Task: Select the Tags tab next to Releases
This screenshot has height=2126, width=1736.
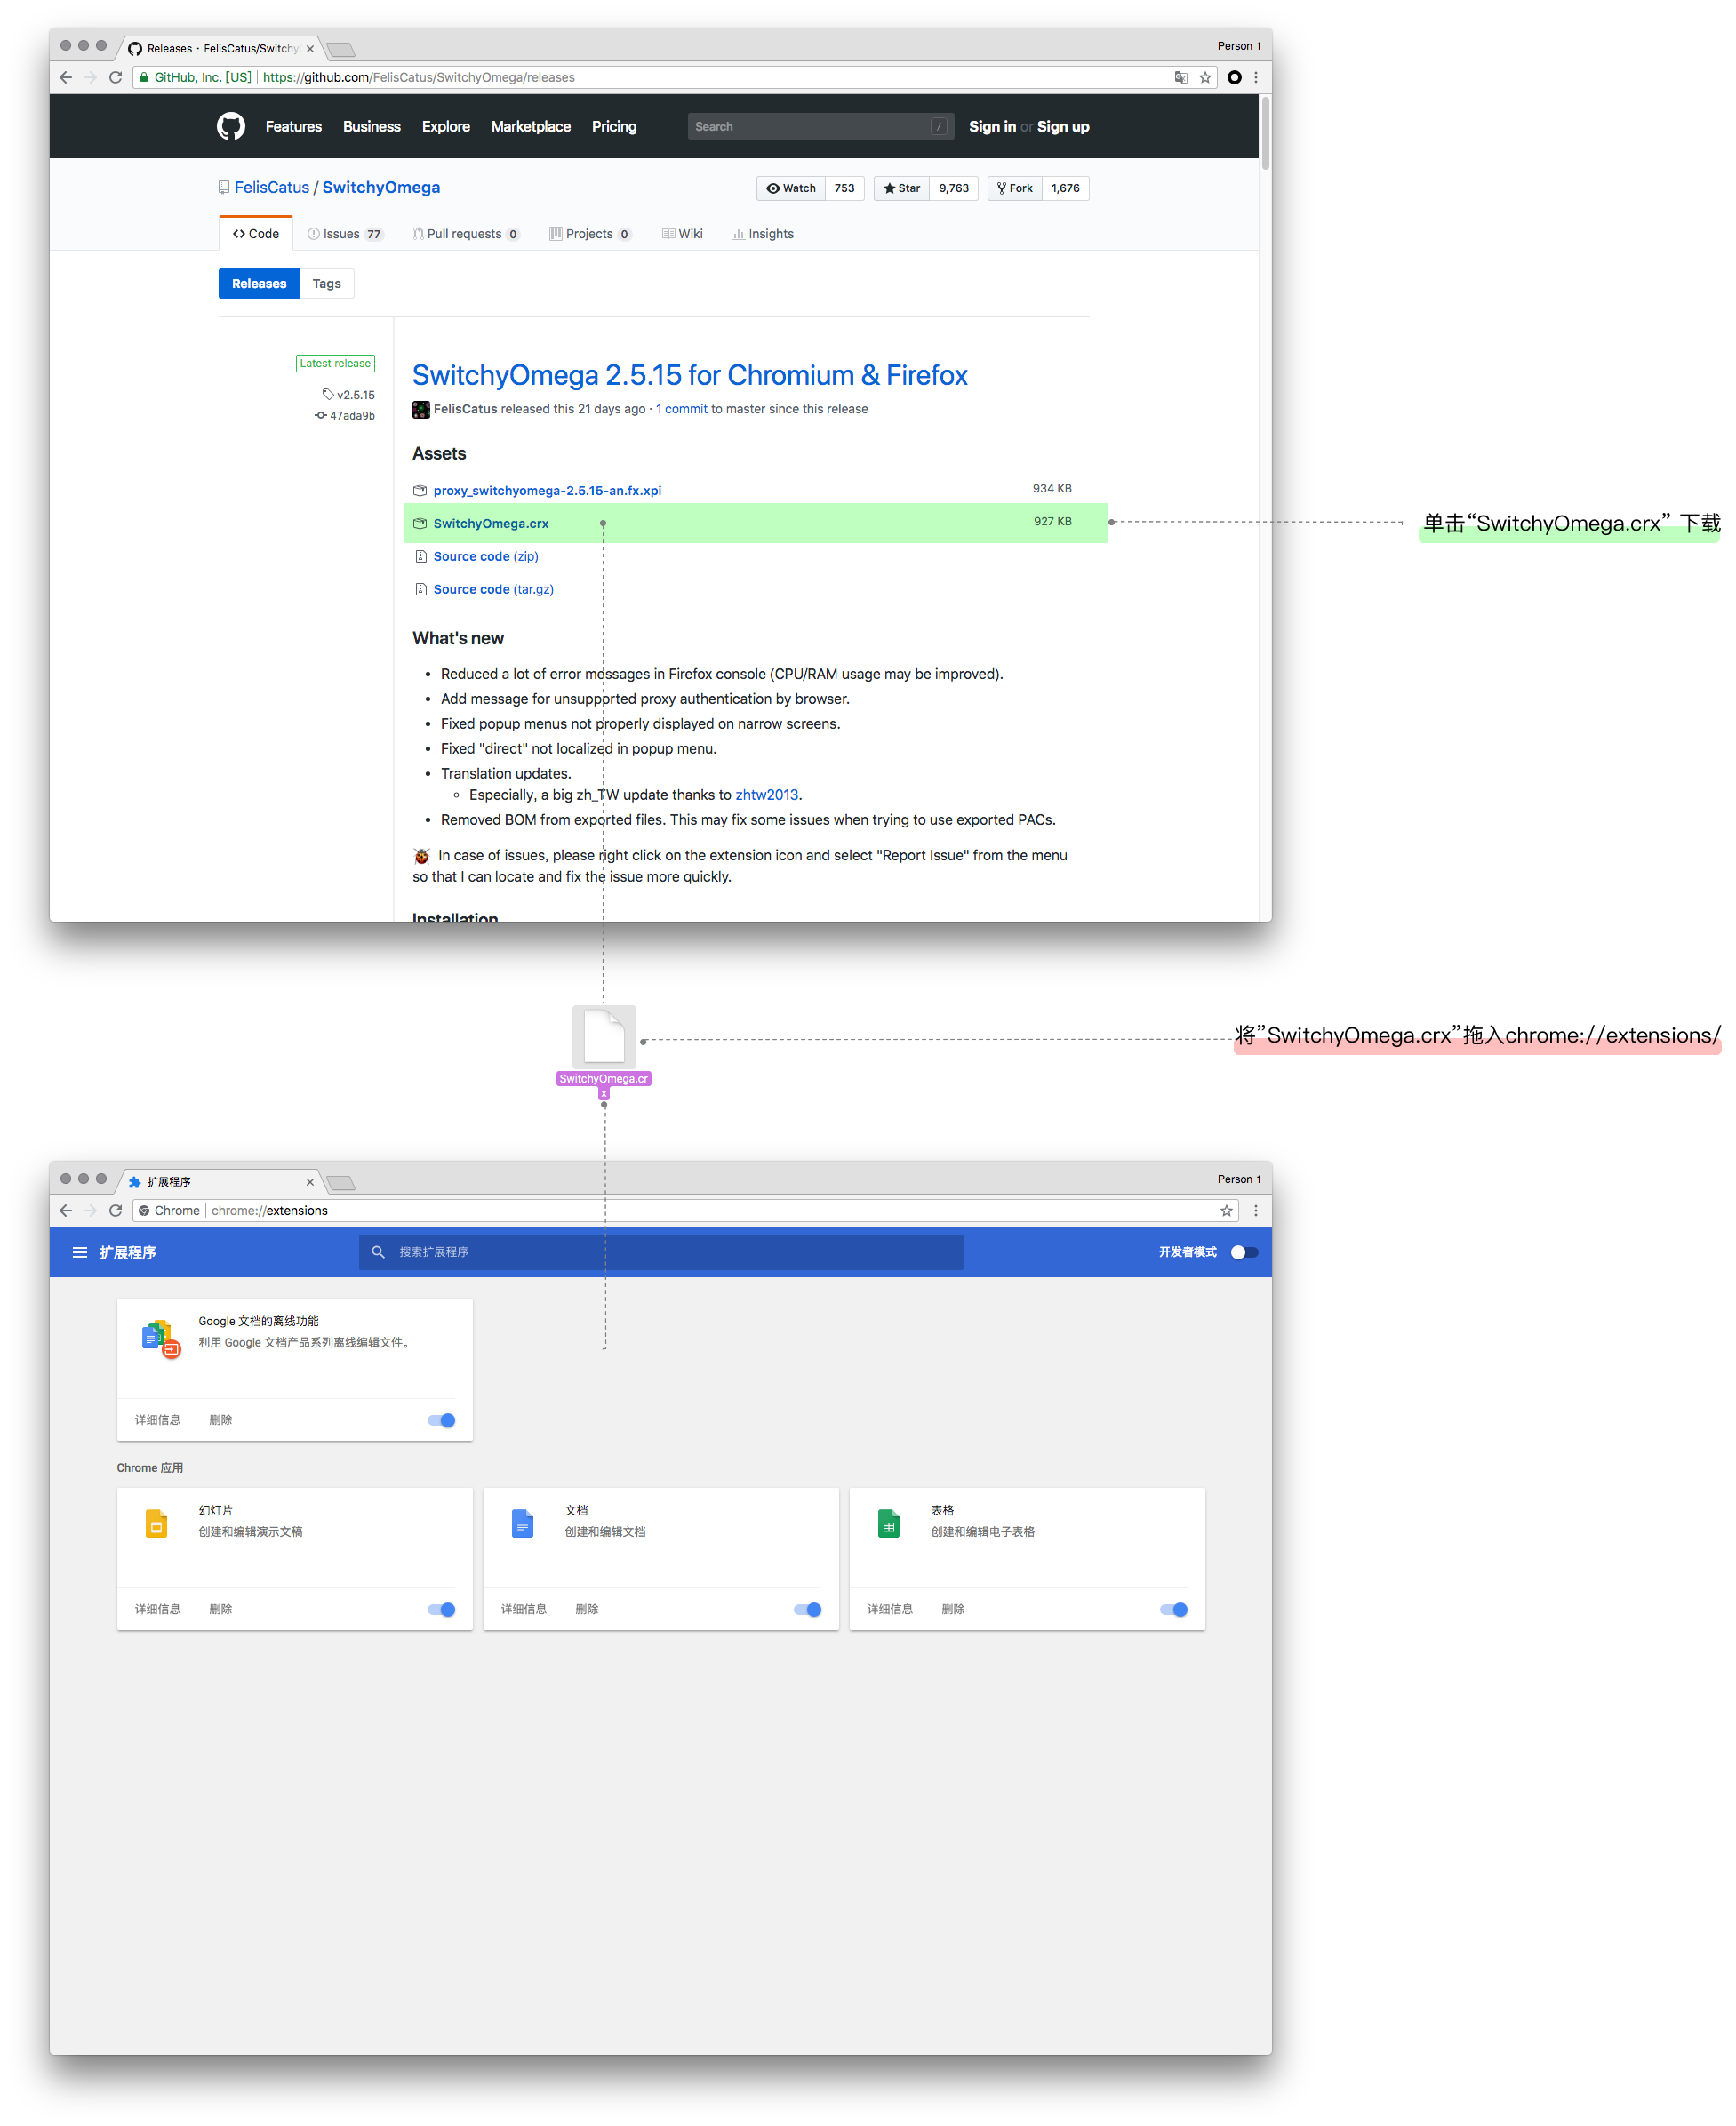Action: [x=326, y=283]
